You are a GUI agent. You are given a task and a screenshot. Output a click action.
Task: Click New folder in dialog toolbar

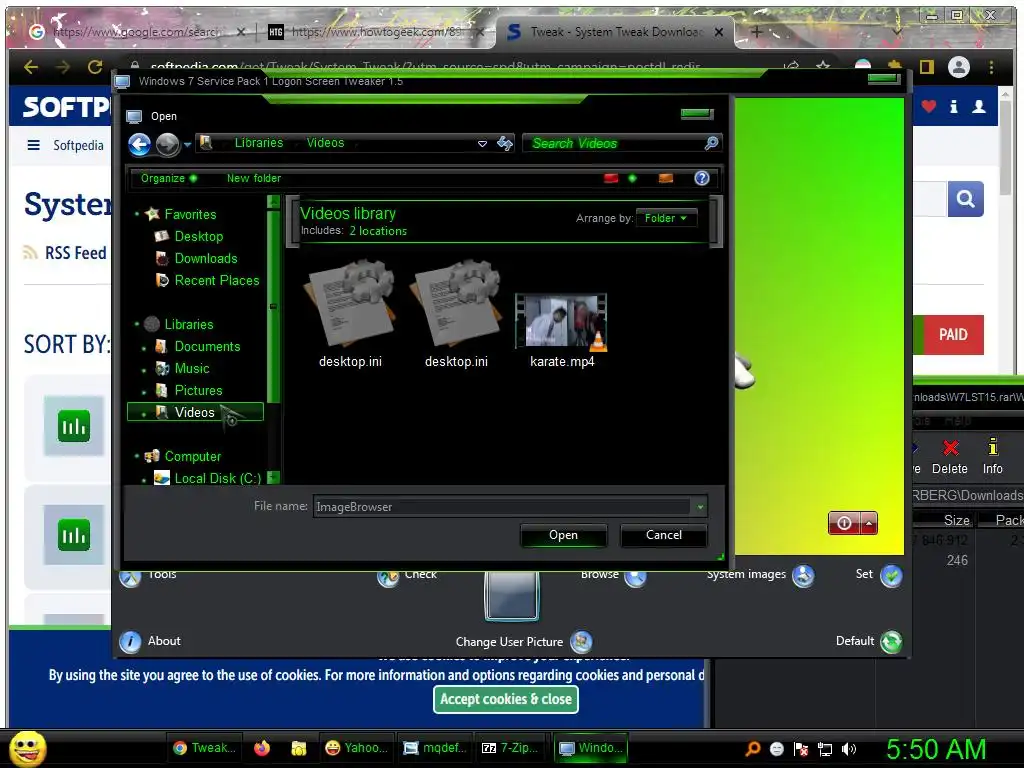tap(253, 178)
